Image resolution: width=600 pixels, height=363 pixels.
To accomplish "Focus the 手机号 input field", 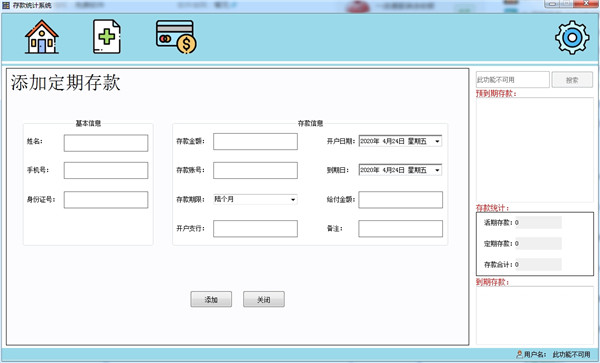I will click(x=106, y=170).
